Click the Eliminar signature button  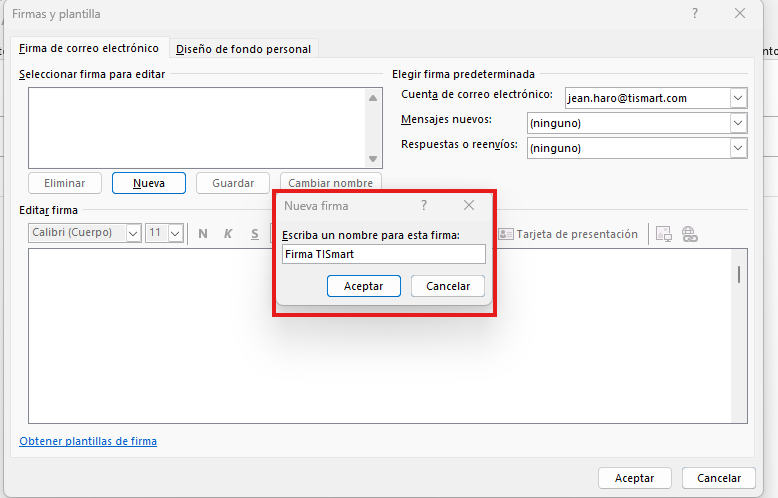(x=65, y=183)
